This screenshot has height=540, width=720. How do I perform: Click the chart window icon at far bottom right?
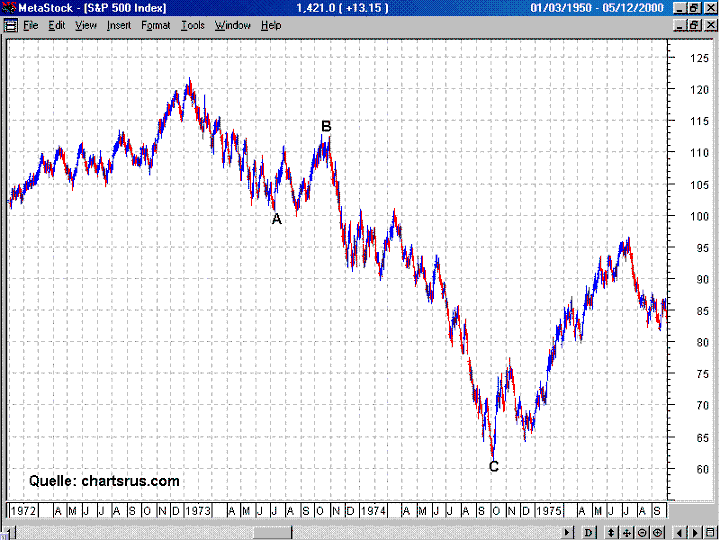(x=711, y=532)
